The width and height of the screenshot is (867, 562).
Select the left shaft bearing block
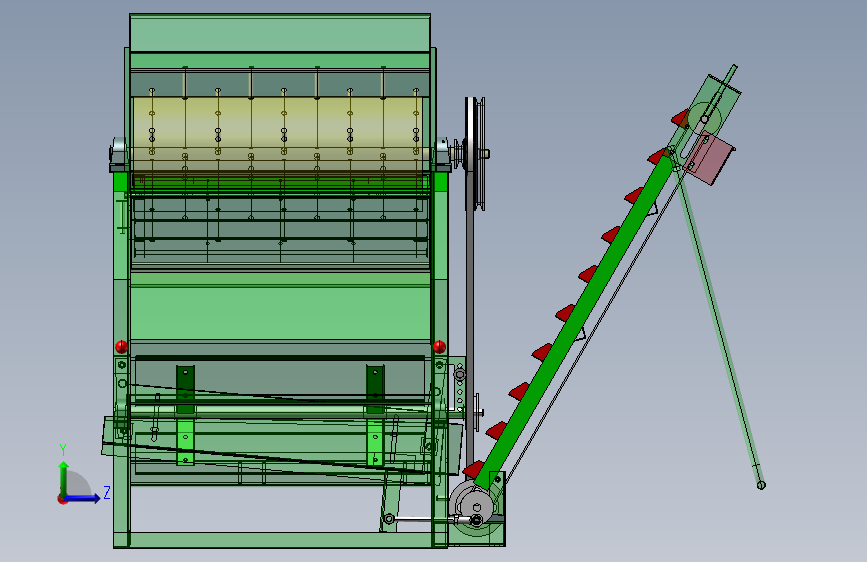[x=119, y=155]
